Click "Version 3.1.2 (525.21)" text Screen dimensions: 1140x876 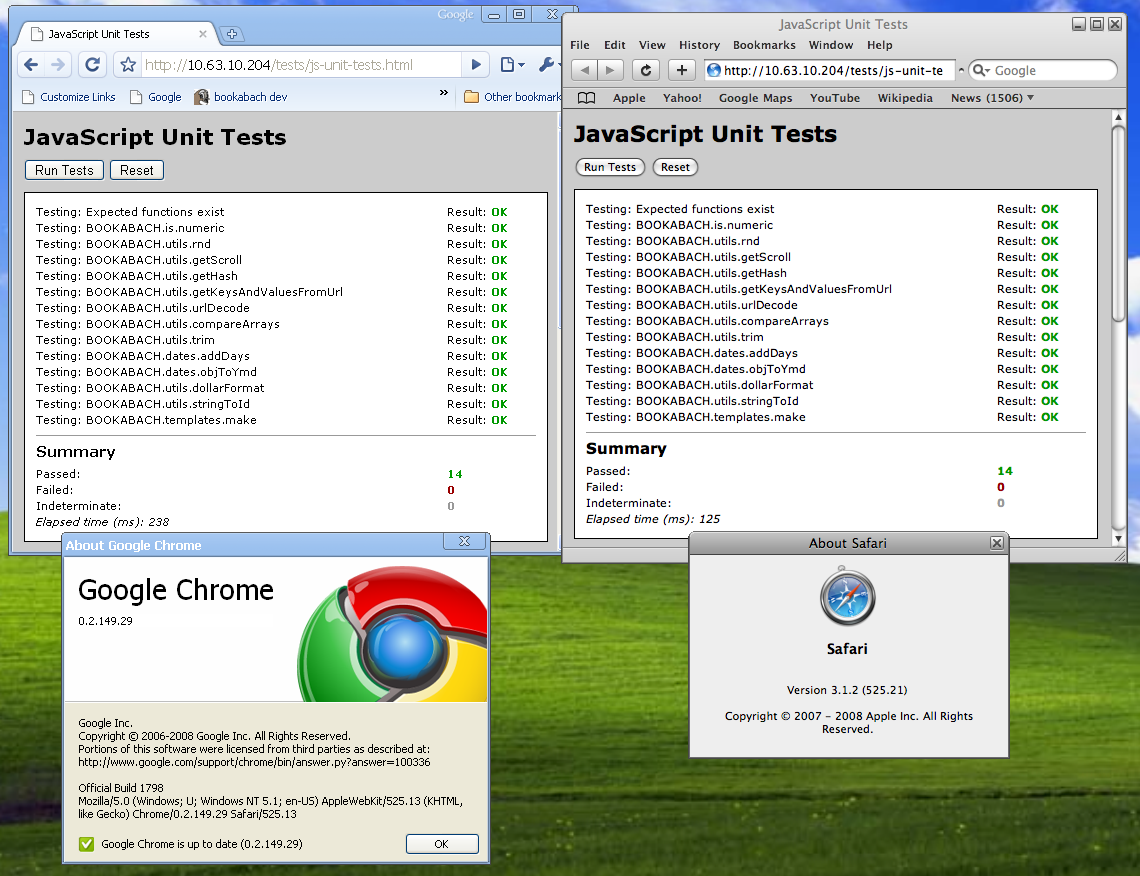click(x=847, y=690)
